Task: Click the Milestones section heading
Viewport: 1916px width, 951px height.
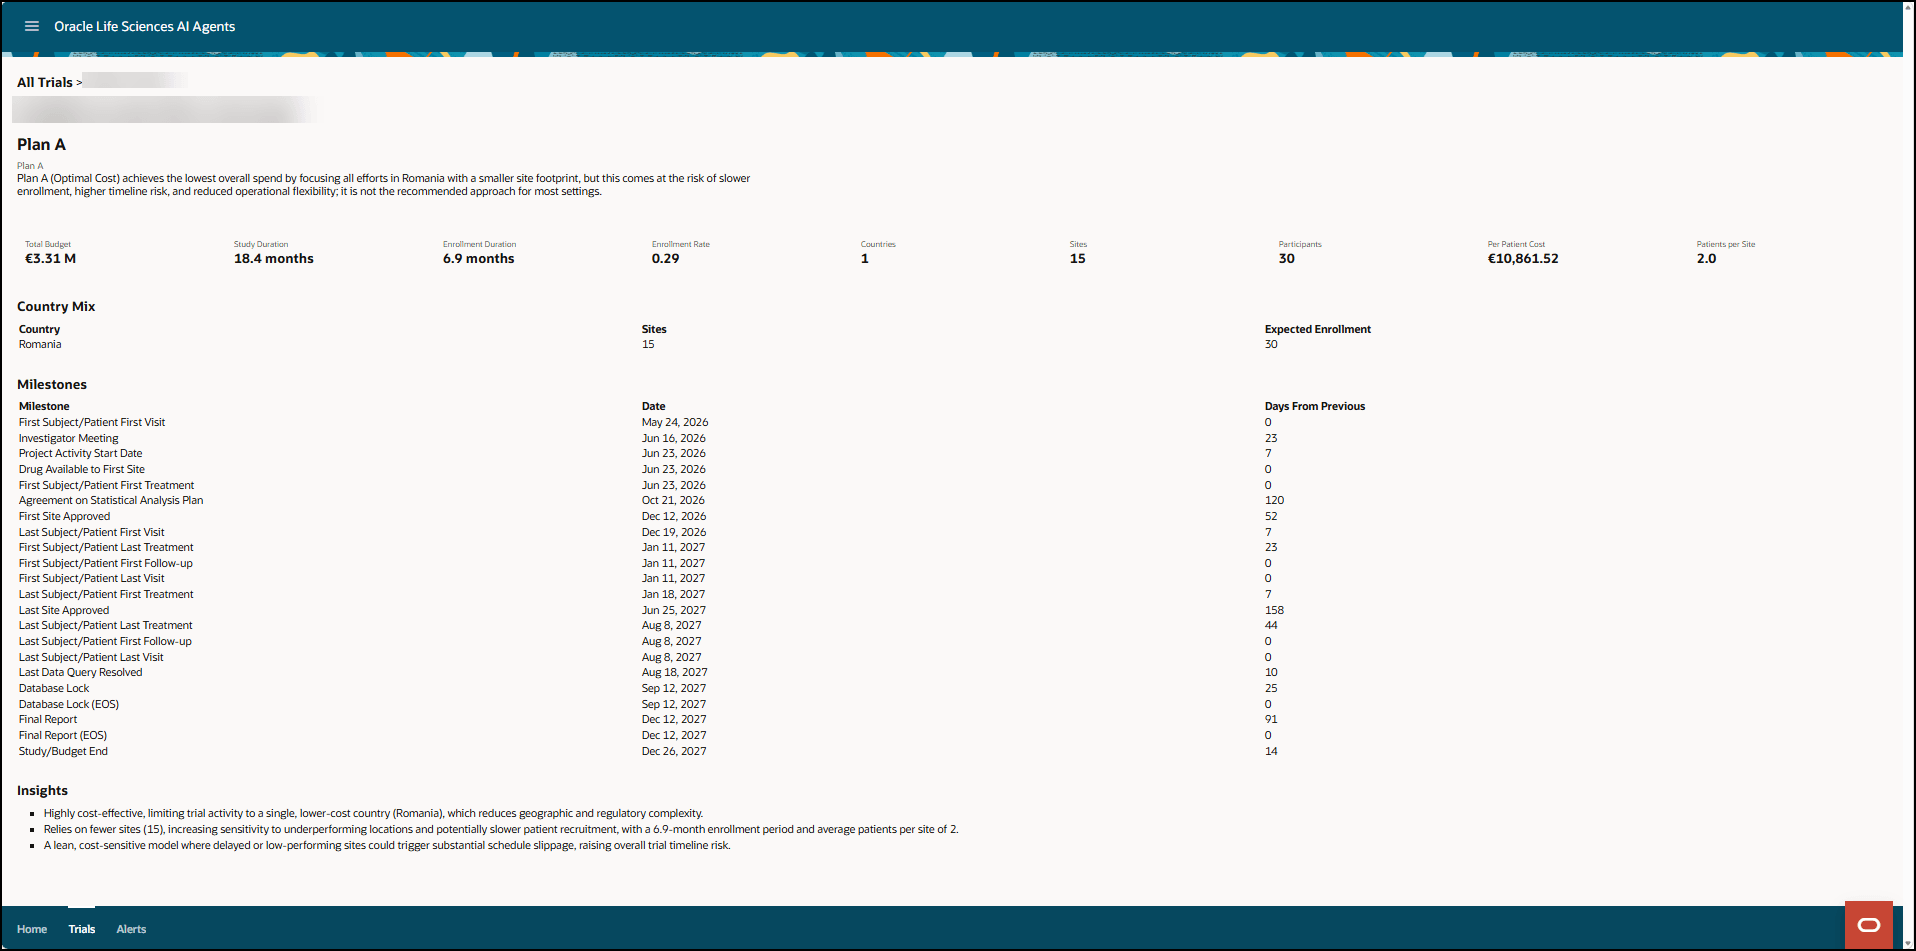Action: (52, 384)
